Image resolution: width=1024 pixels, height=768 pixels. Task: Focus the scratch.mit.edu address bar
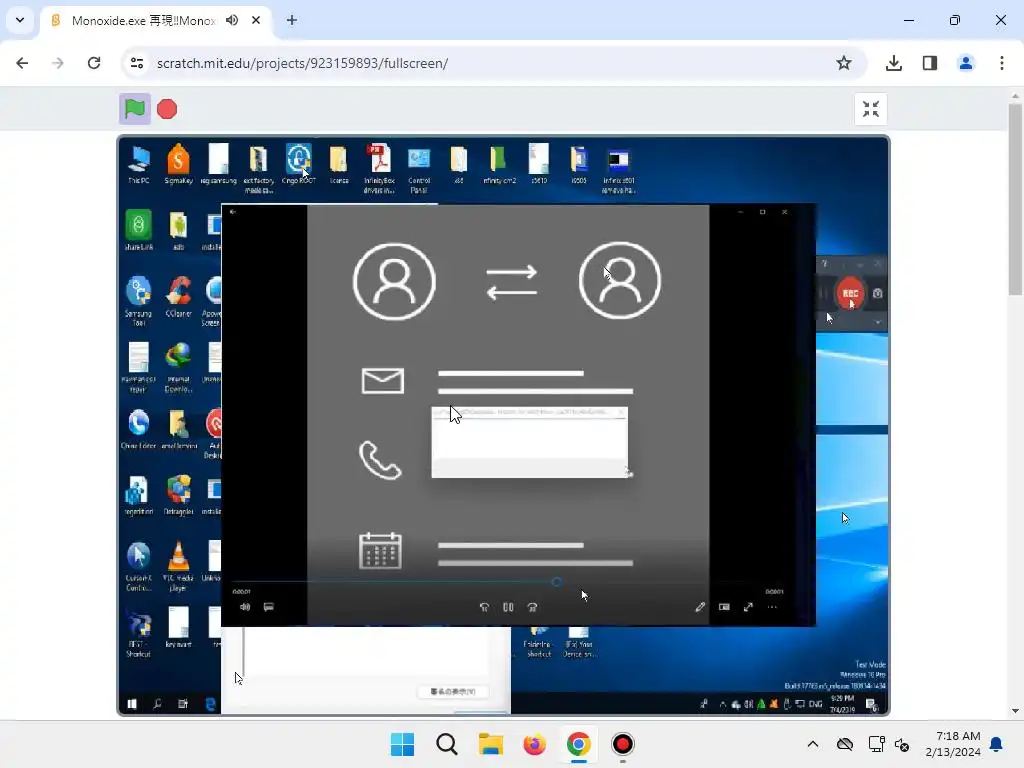point(493,63)
